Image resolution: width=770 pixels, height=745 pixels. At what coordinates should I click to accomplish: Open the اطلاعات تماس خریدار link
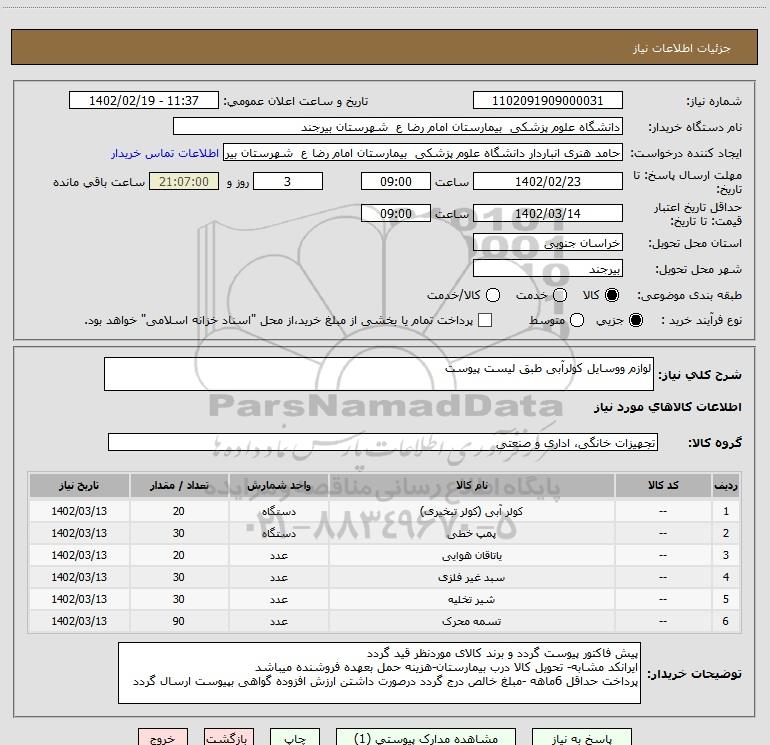click(165, 153)
